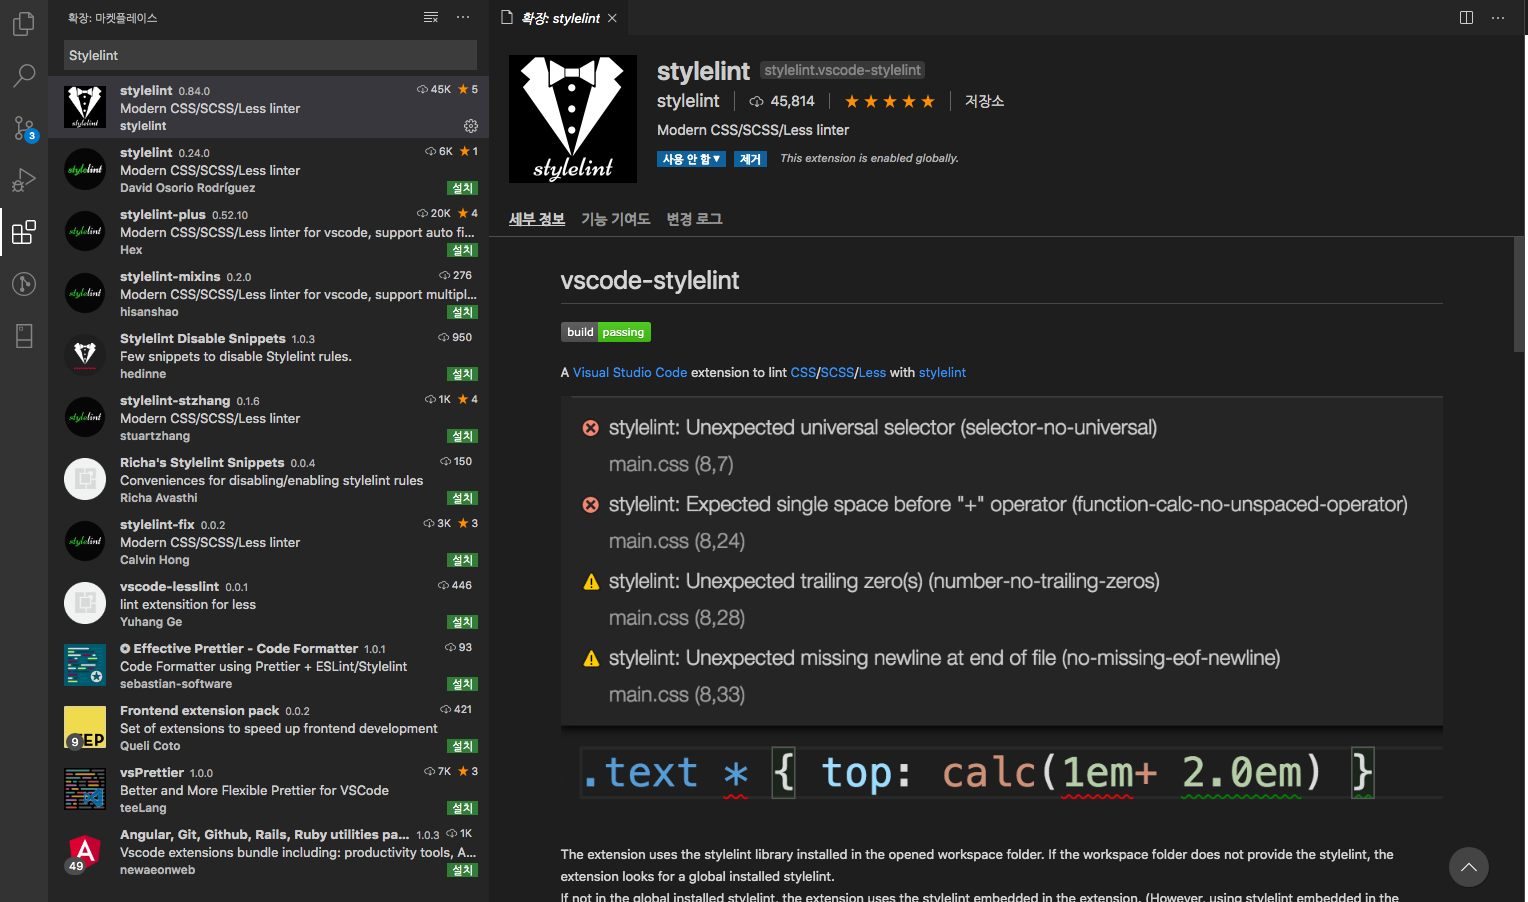
Task: Click the Frontend extension pack icon
Action: click(85, 727)
